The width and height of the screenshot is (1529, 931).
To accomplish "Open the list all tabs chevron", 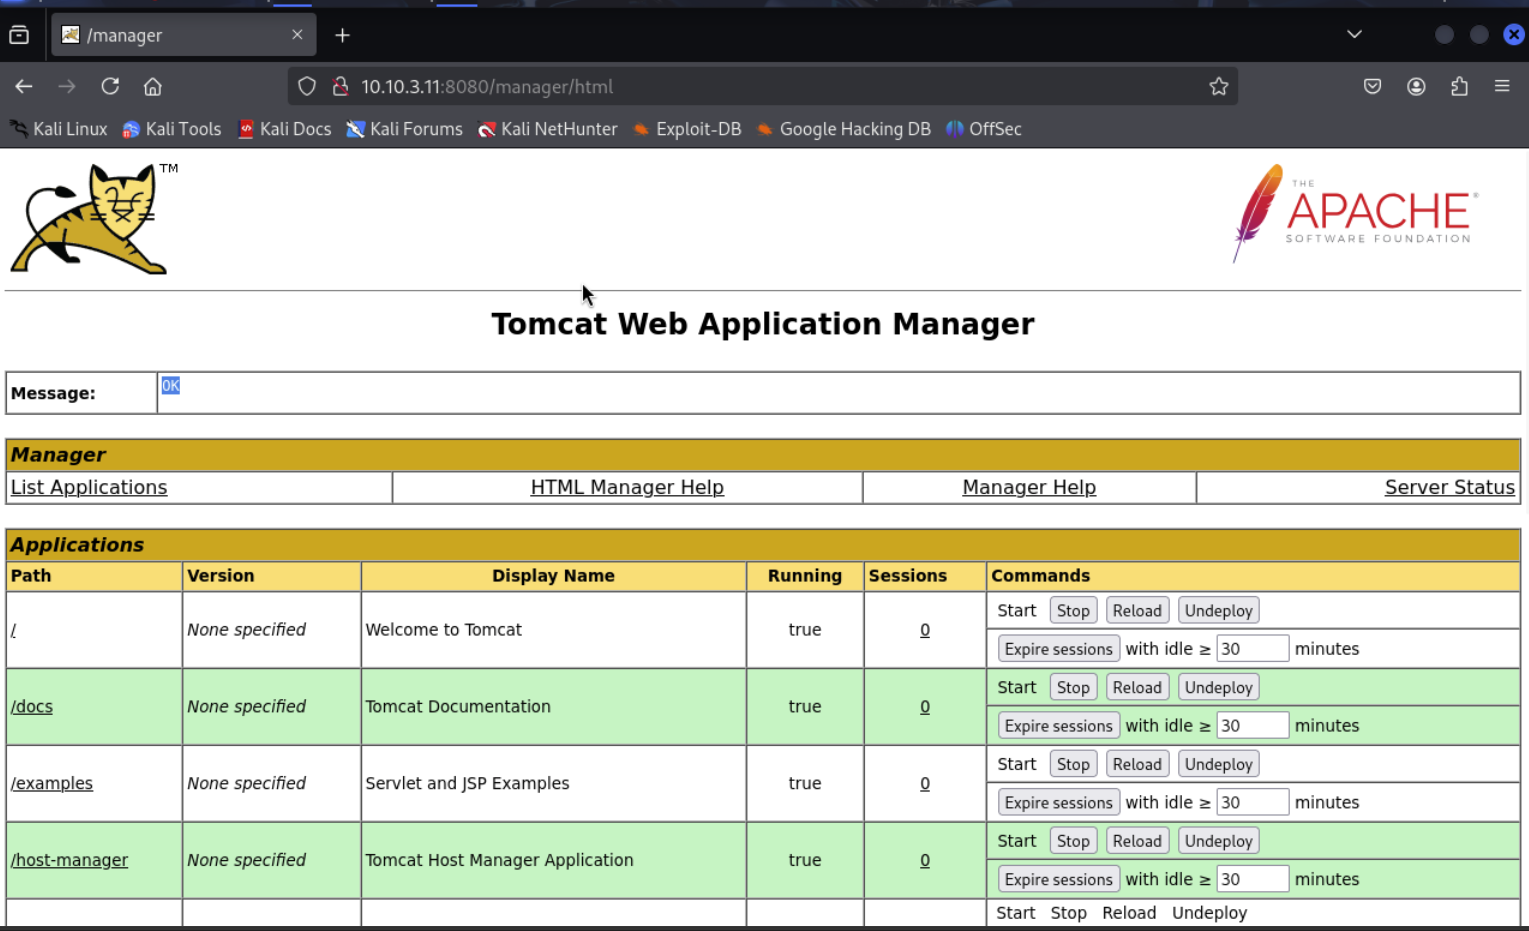I will [1354, 35].
